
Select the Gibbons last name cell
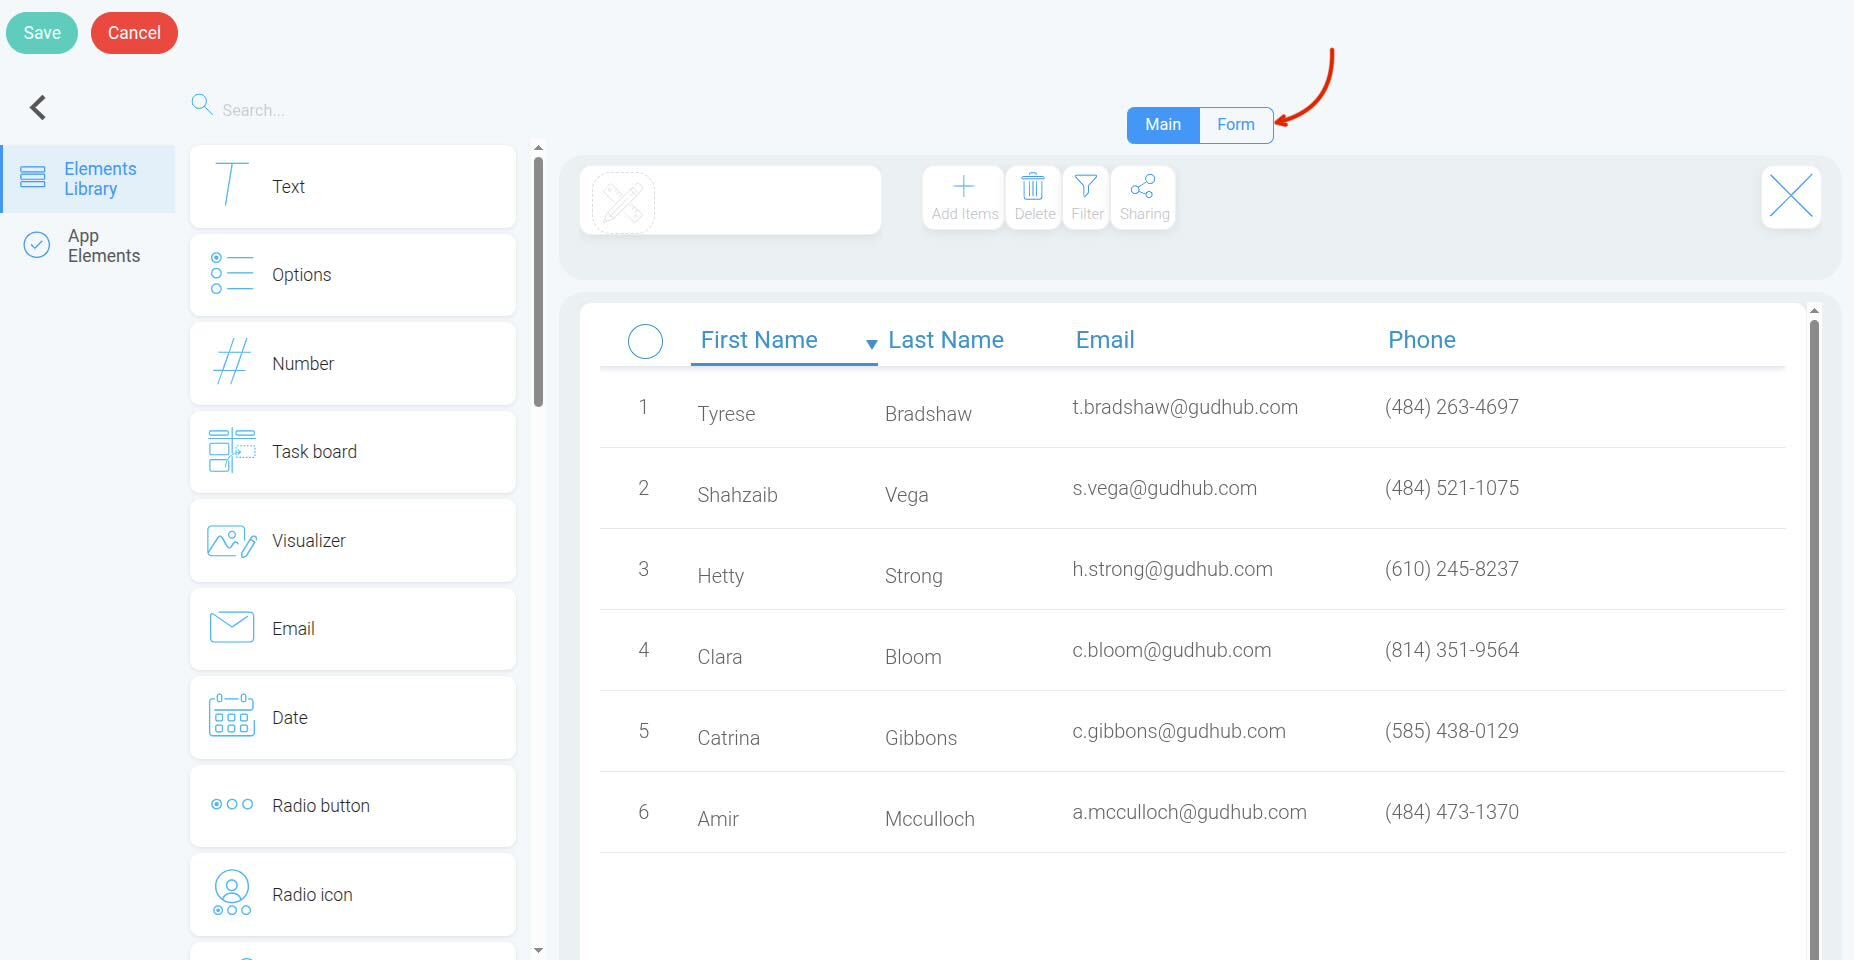(921, 738)
